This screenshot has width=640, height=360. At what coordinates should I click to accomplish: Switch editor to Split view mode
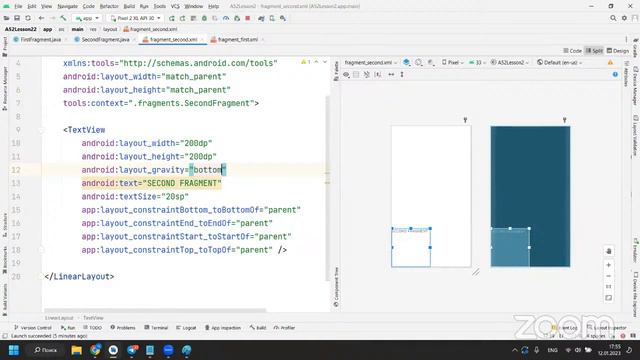pyautogui.click(x=594, y=51)
